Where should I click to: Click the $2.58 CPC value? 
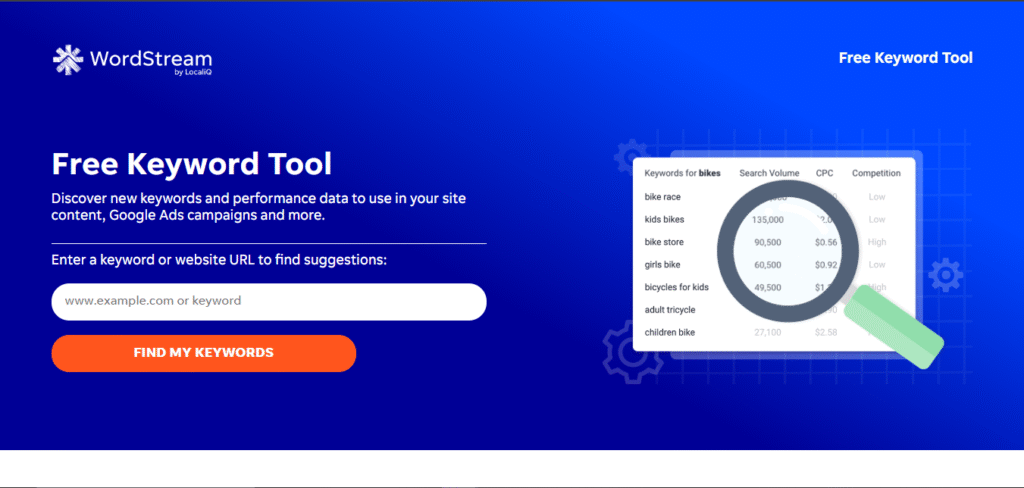pyautogui.click(x=826, y=333)
